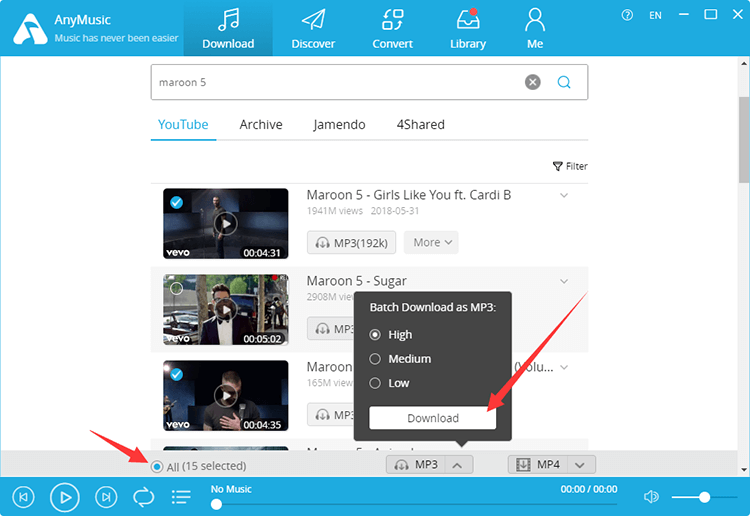This screenshot has height=516, width=750.
Task: Select Low quality radio button
Action: tap(375, 383)
